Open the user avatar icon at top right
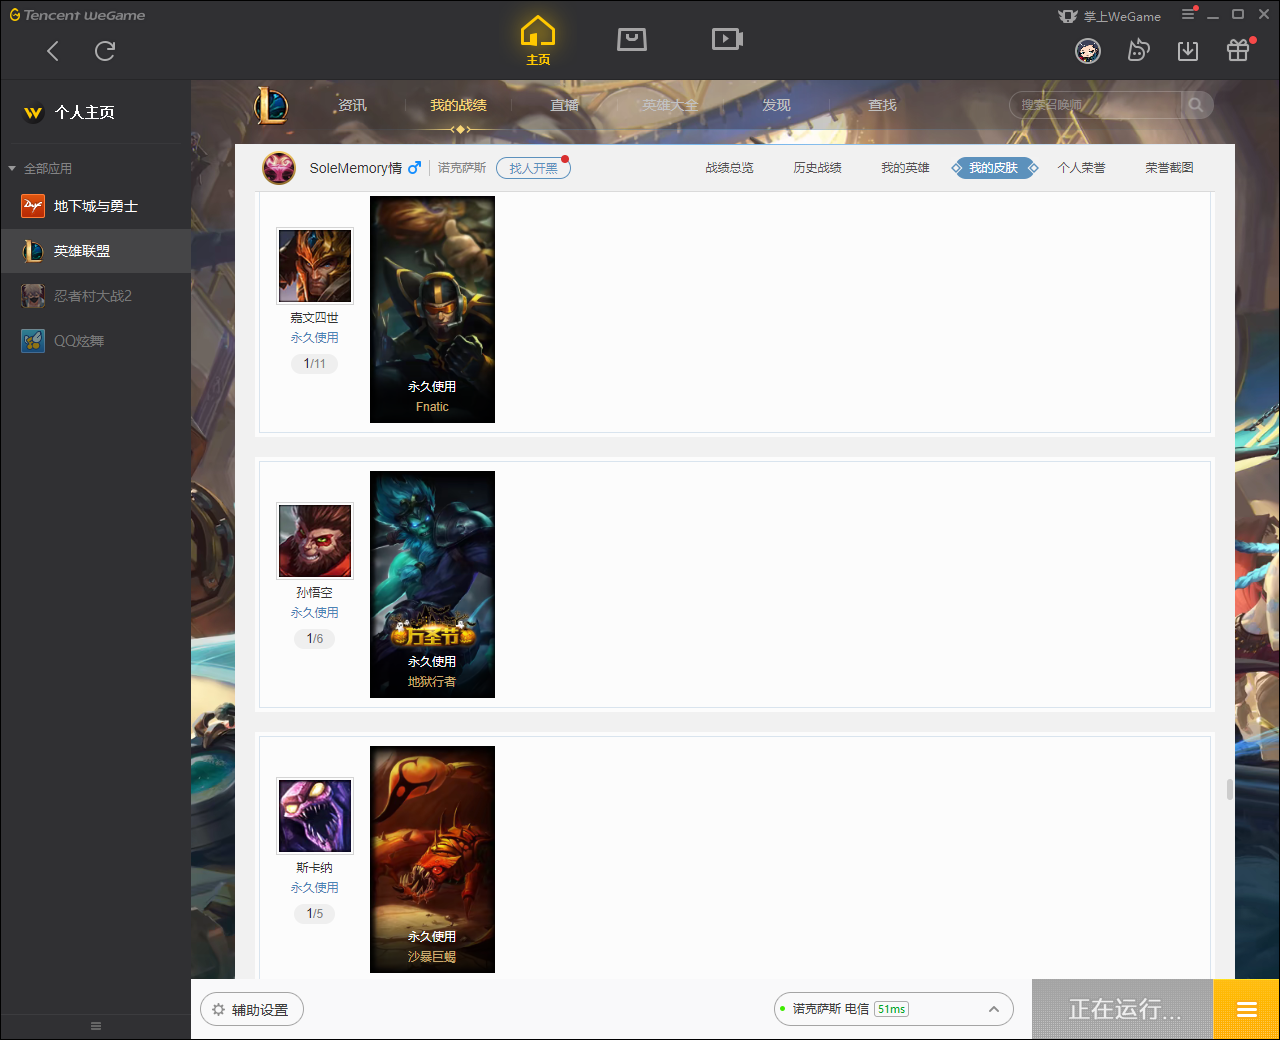The height and width of the screenshot is (1040, 1280). 1088,51
